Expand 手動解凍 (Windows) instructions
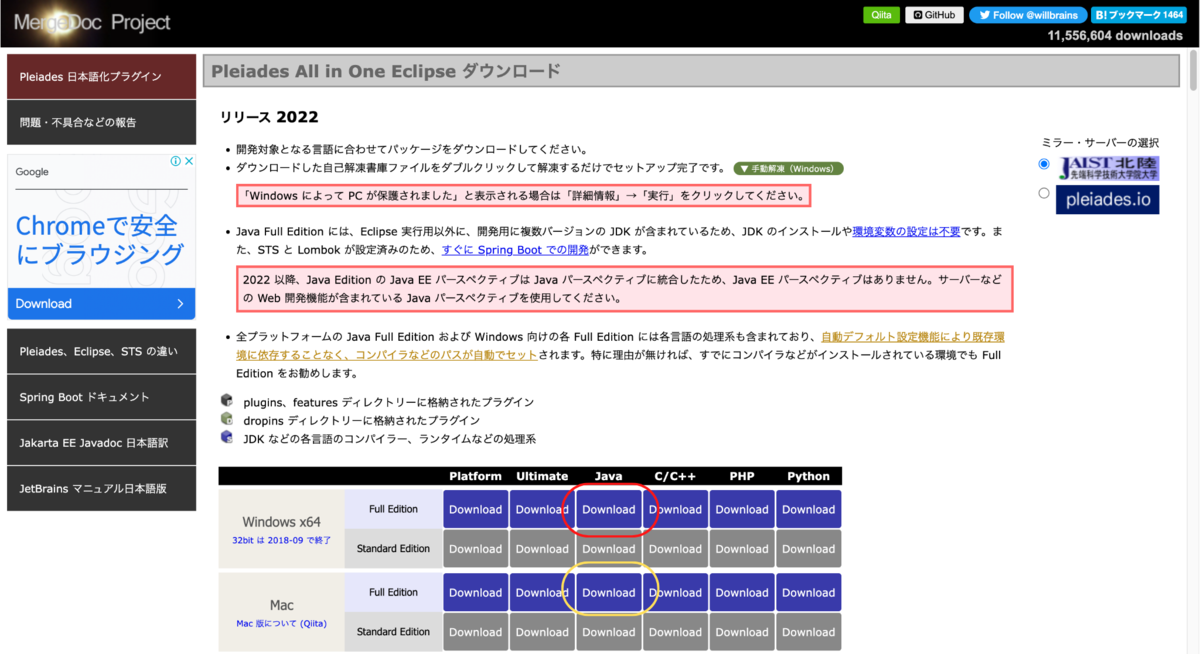 click(788, 169)
